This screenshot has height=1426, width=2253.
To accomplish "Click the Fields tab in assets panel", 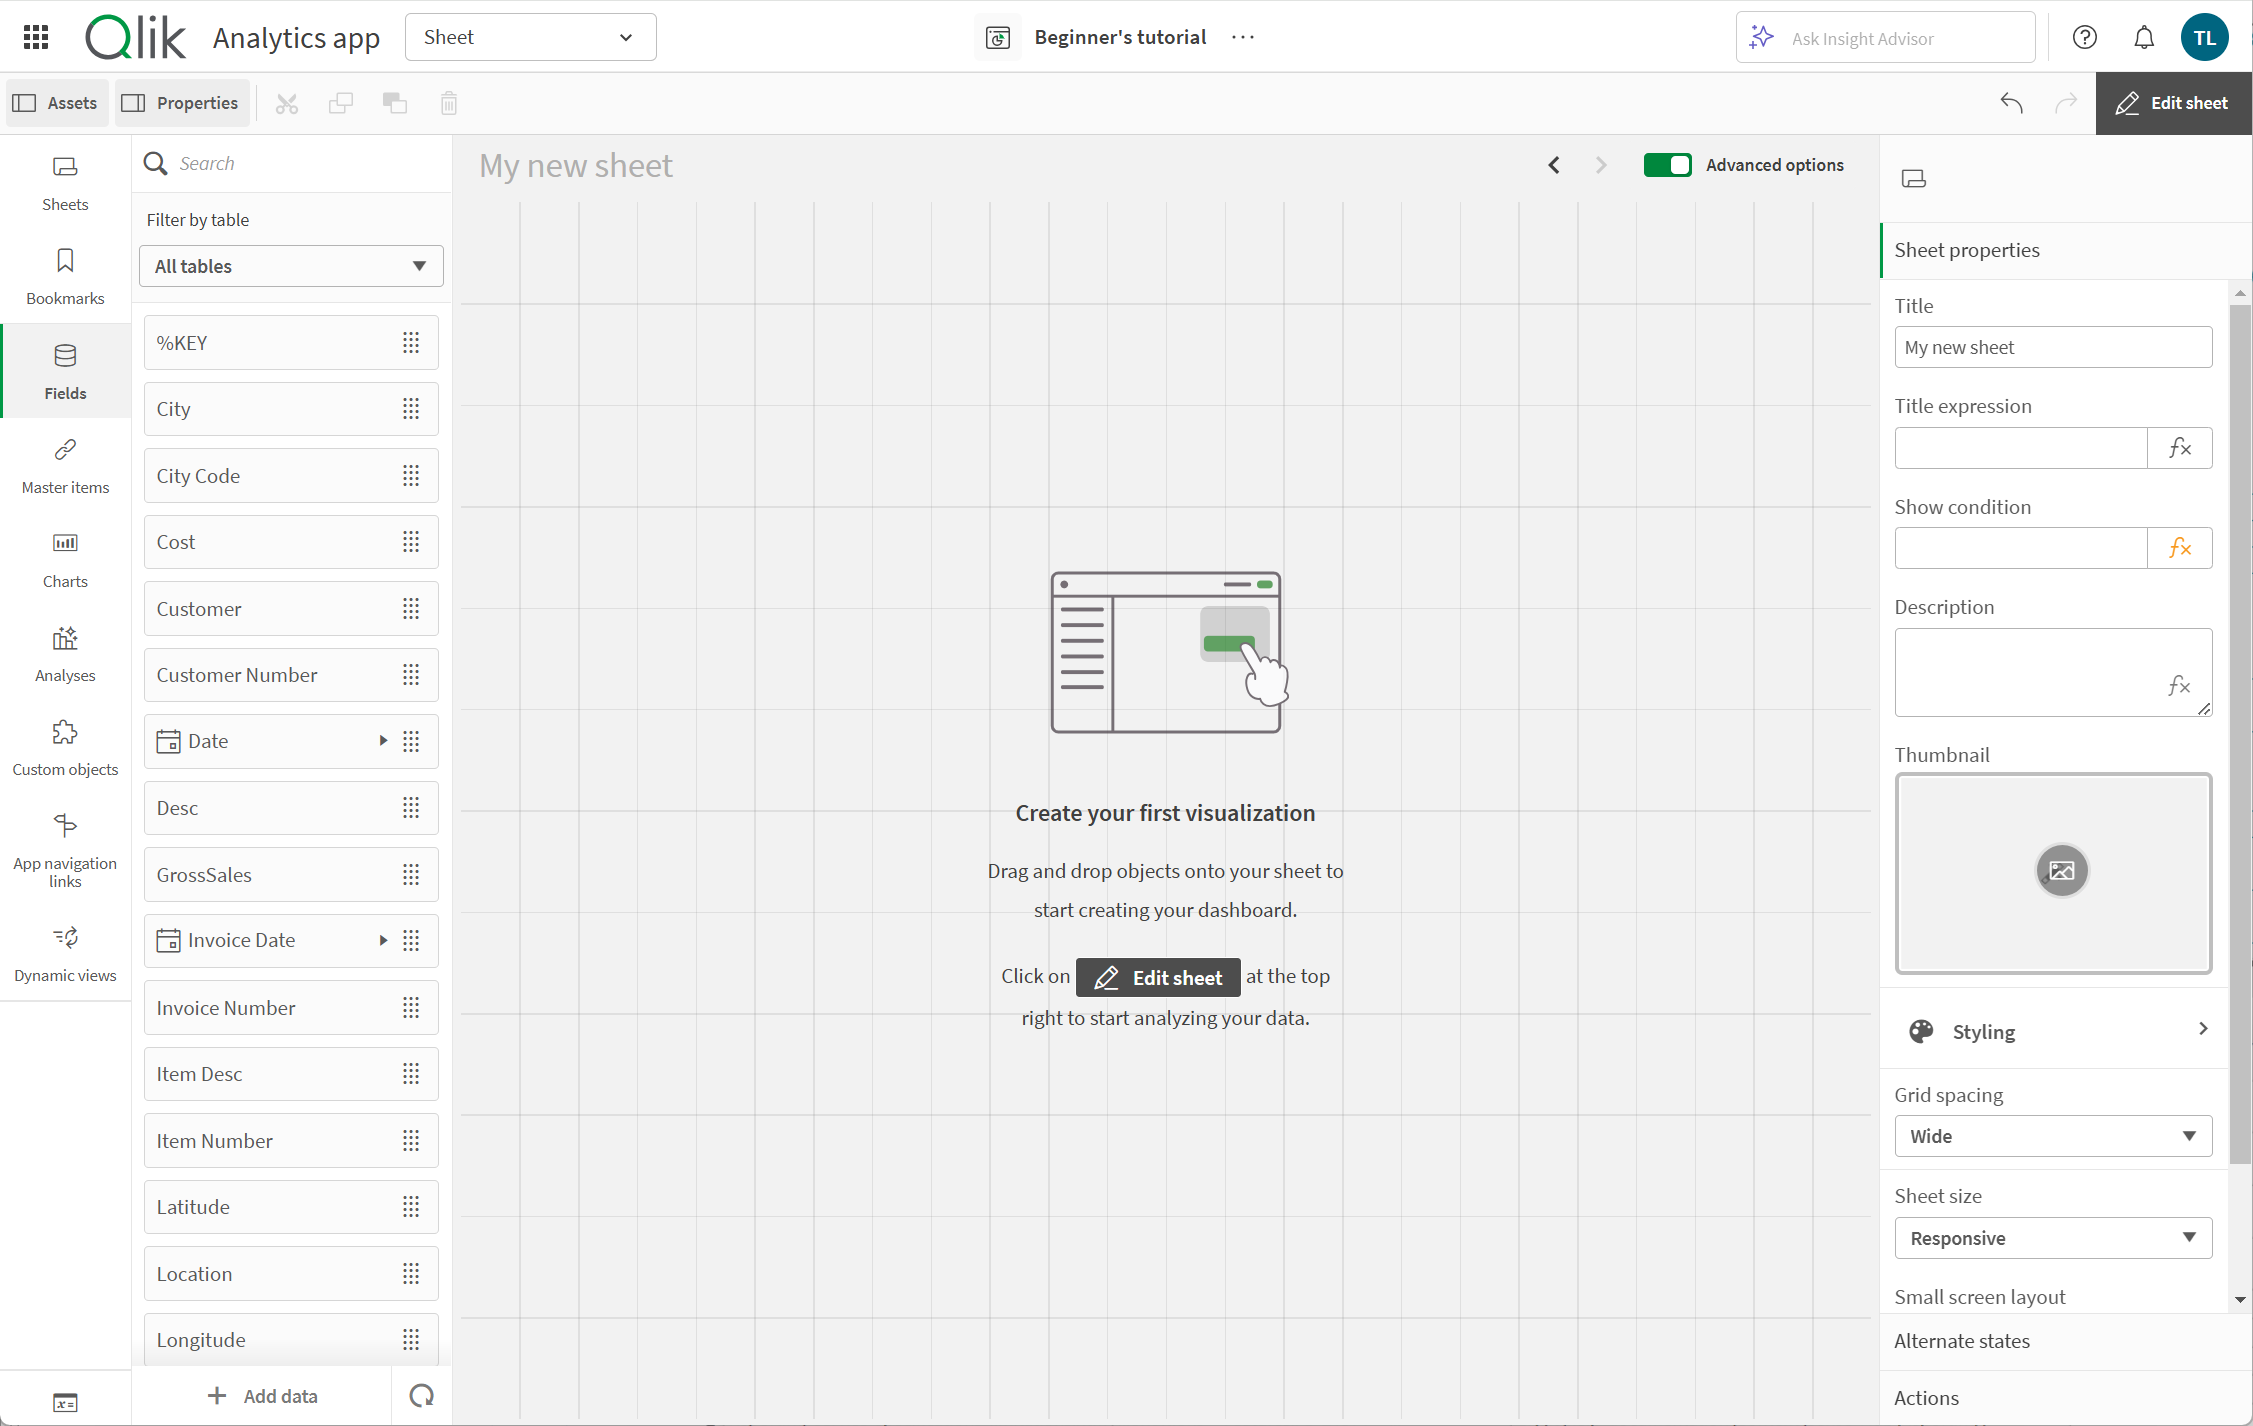I will [64, 370].
